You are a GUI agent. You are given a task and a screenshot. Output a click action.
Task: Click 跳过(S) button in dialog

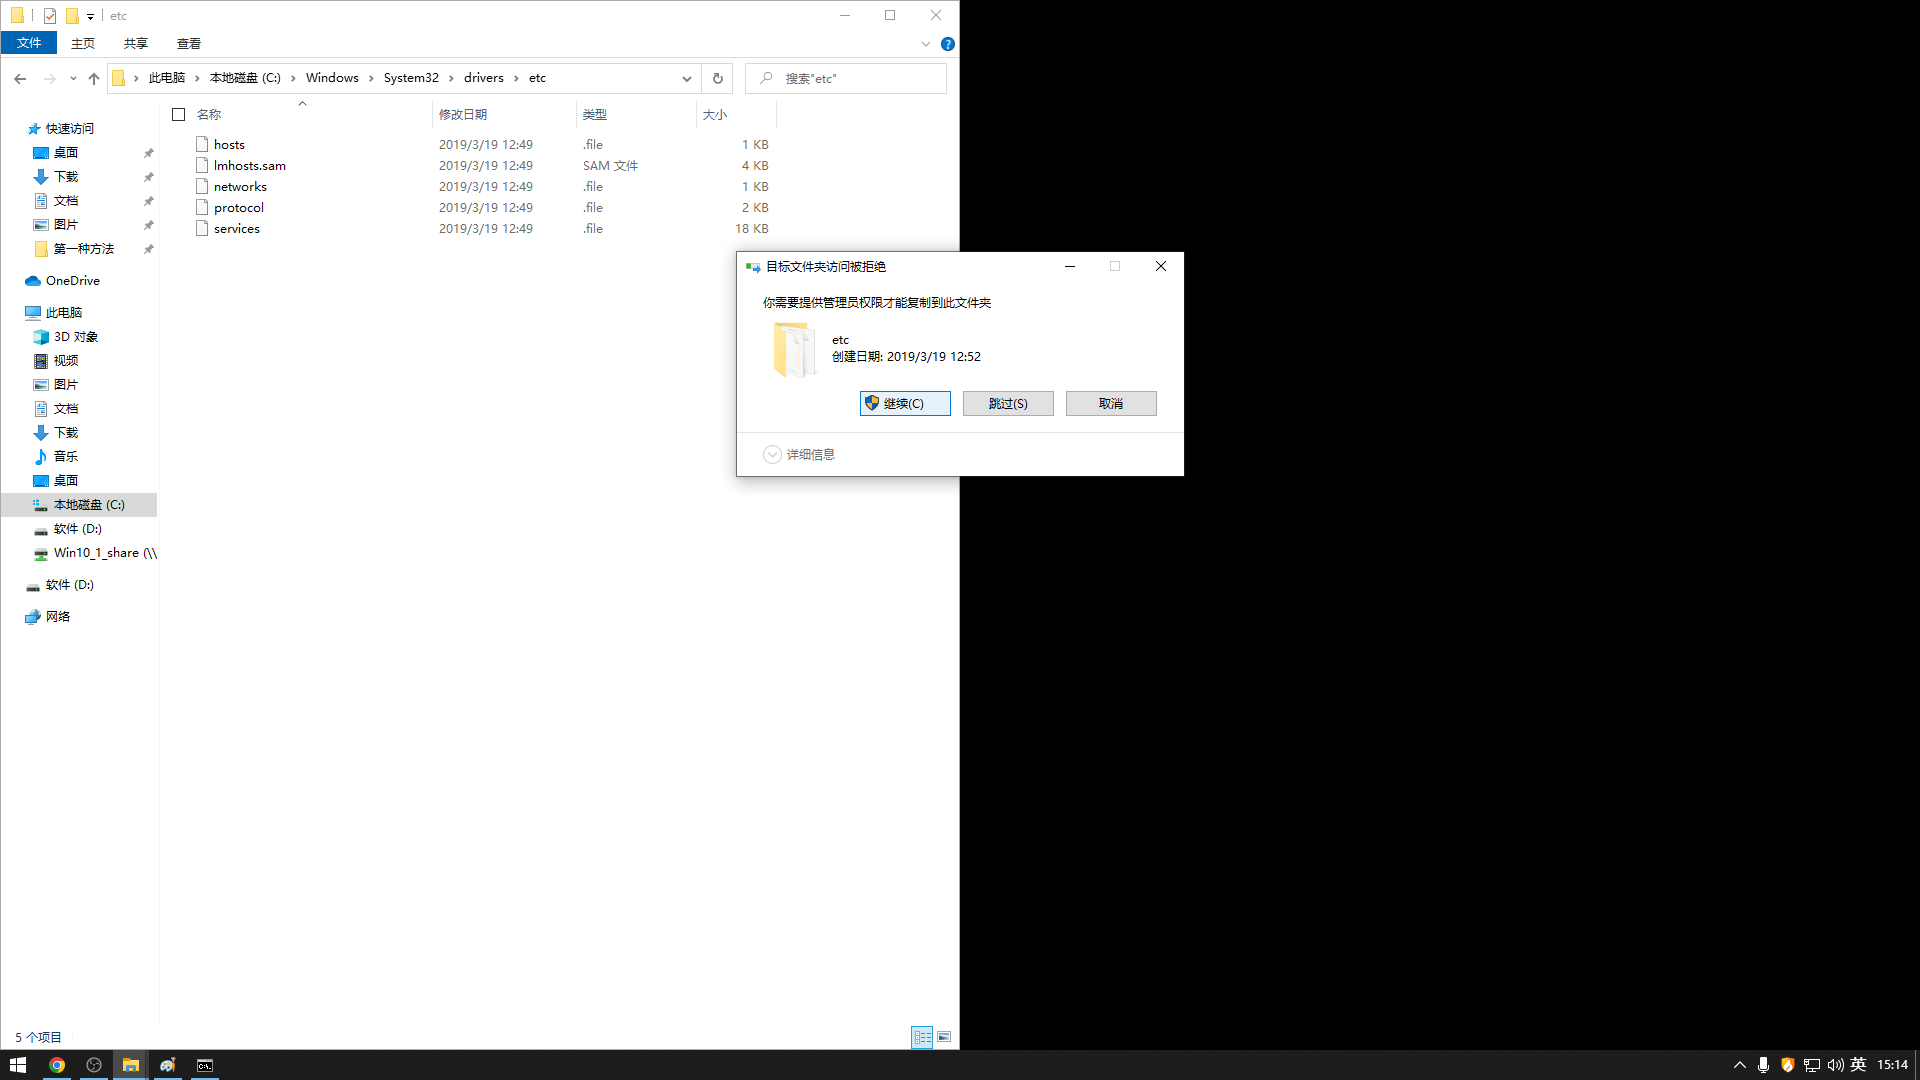pyautogui.click(x=1008, y=403)
